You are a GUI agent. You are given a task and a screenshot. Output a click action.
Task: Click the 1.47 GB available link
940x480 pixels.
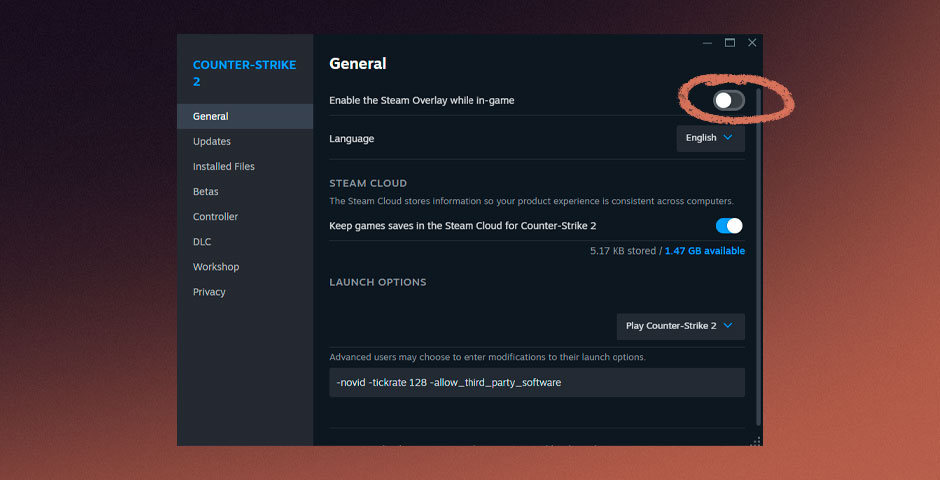pos(705,251)
